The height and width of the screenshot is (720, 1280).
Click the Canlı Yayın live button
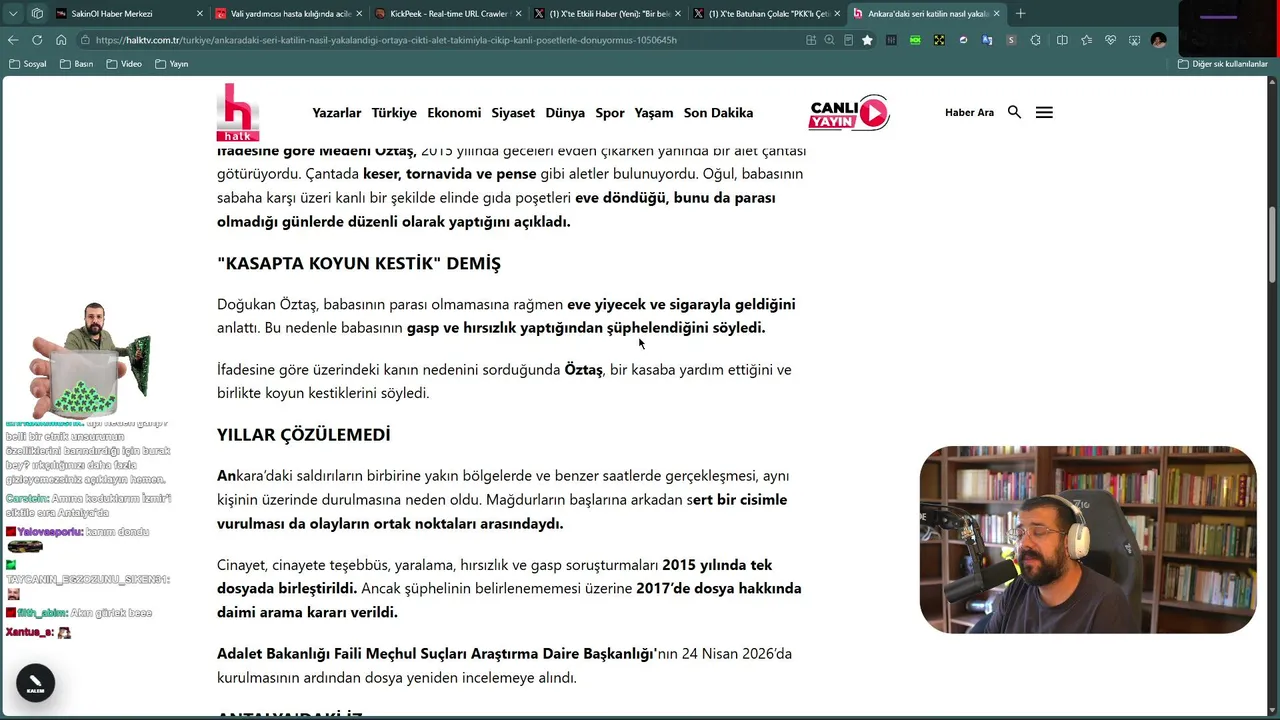click(849, 113)
